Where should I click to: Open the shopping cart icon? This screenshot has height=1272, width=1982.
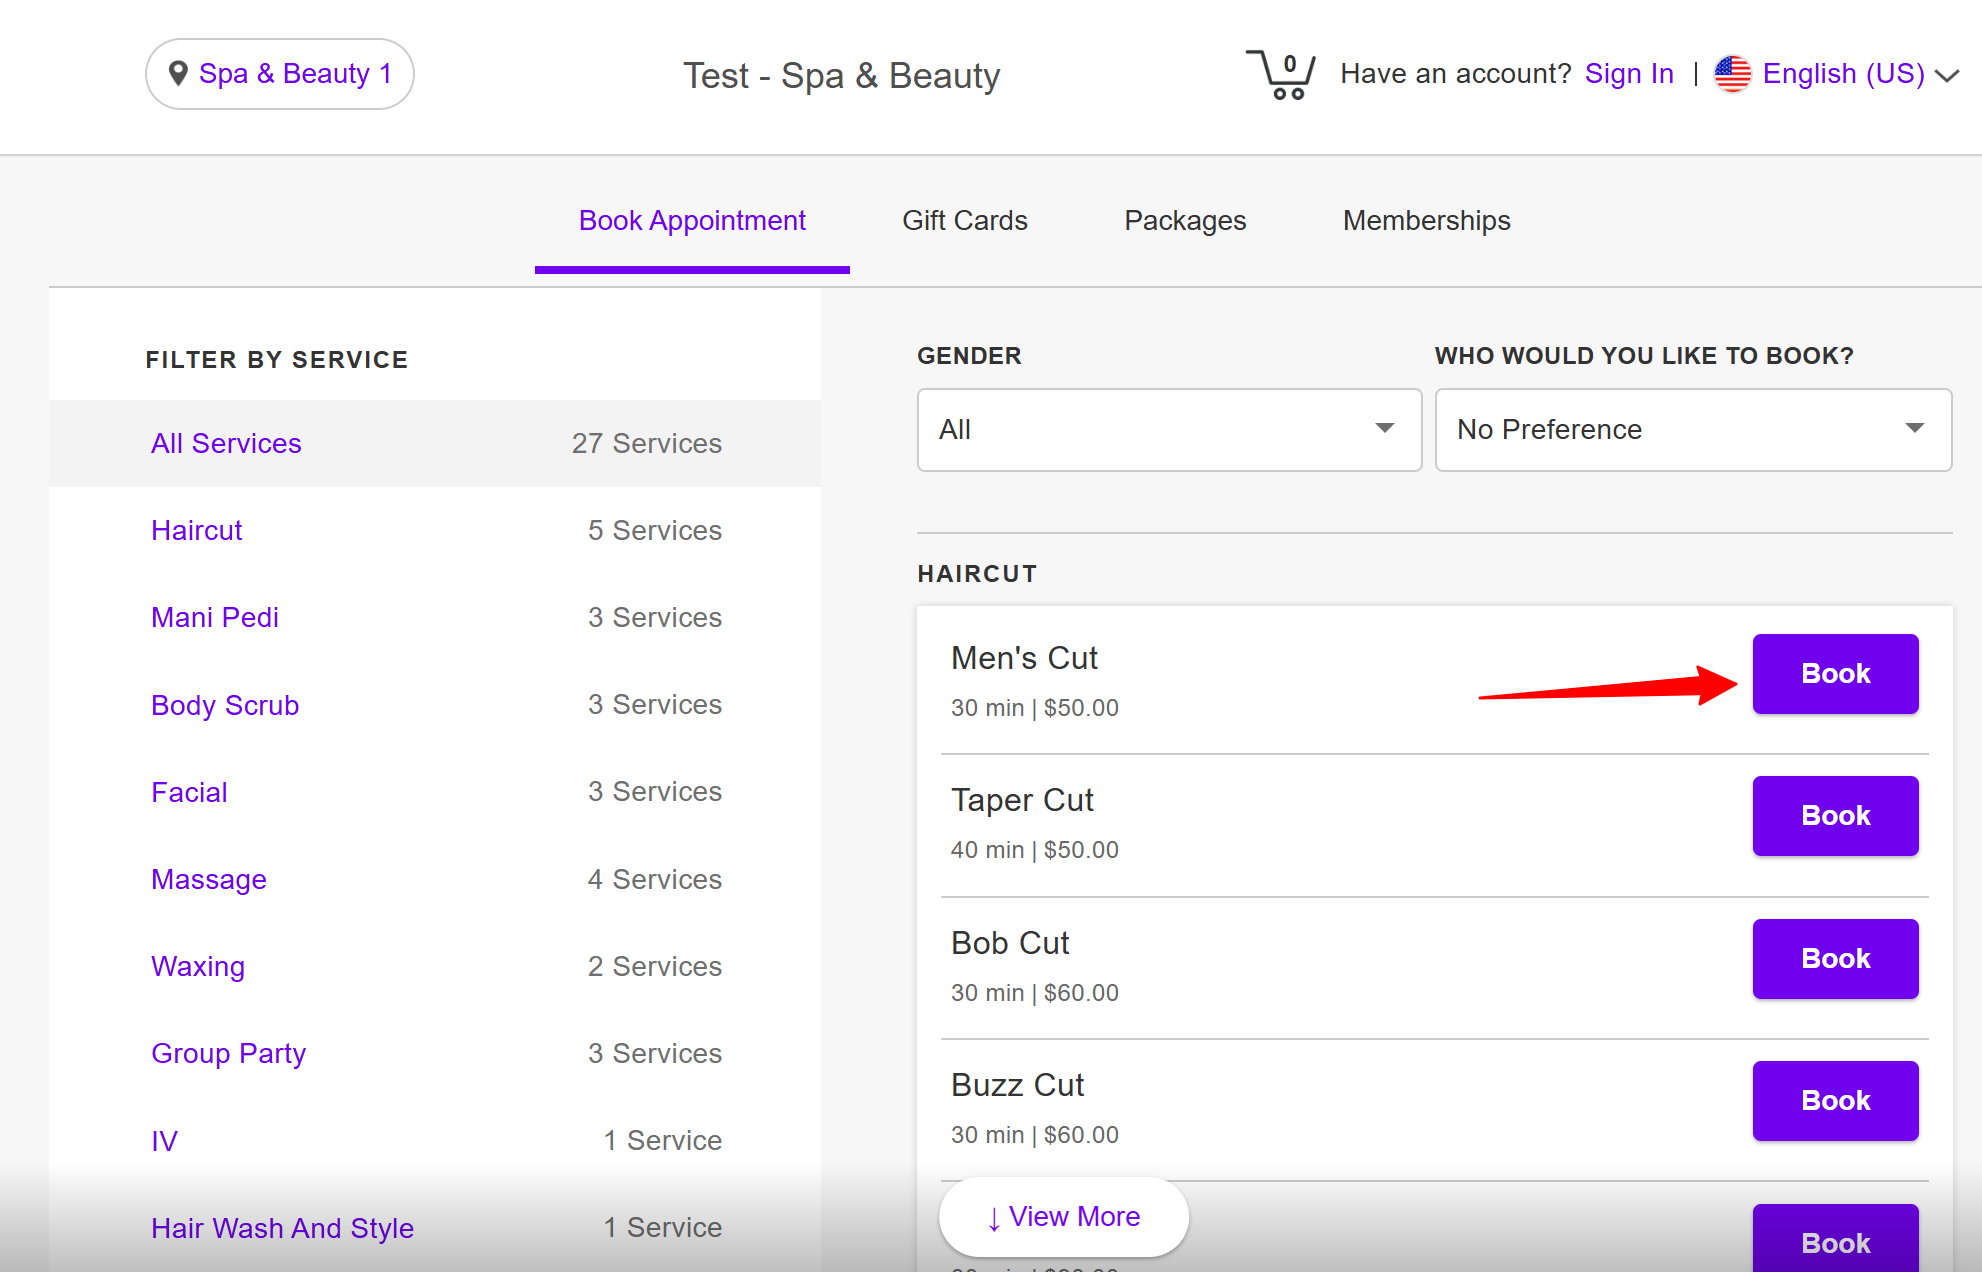[1280, 75]
